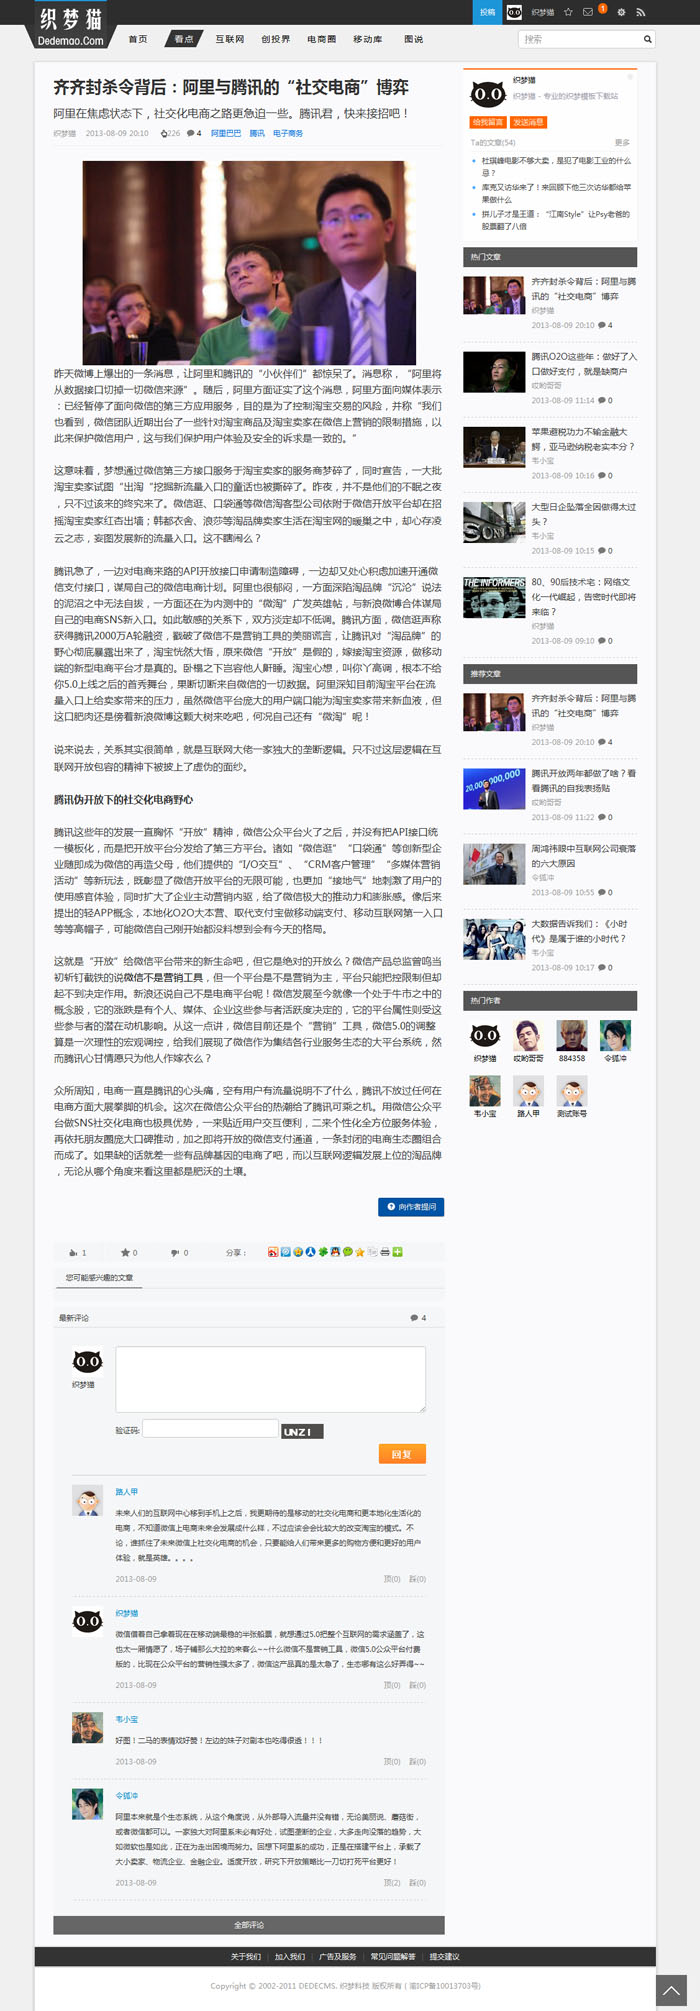Click the cat avatar in the top bar
Viewport: 700px width, 2011px height.
tap(514, 12)
